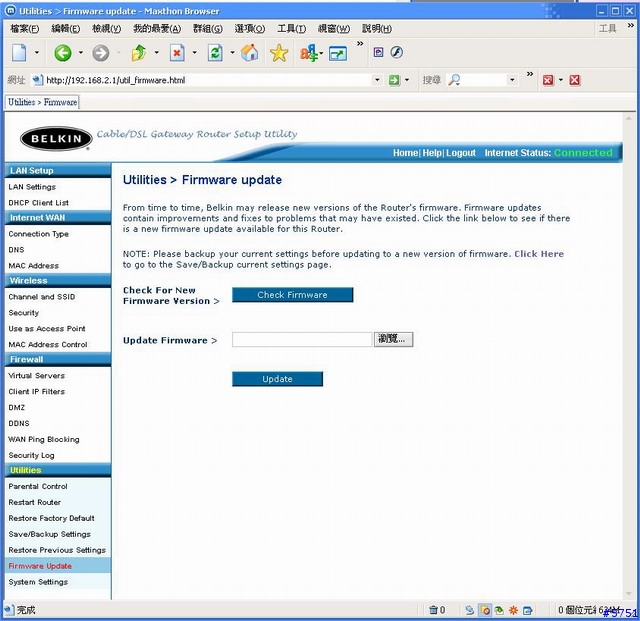Screen dimensions: 640x621
Task: Open the 選項(O) menu
Action: (250, 29)
